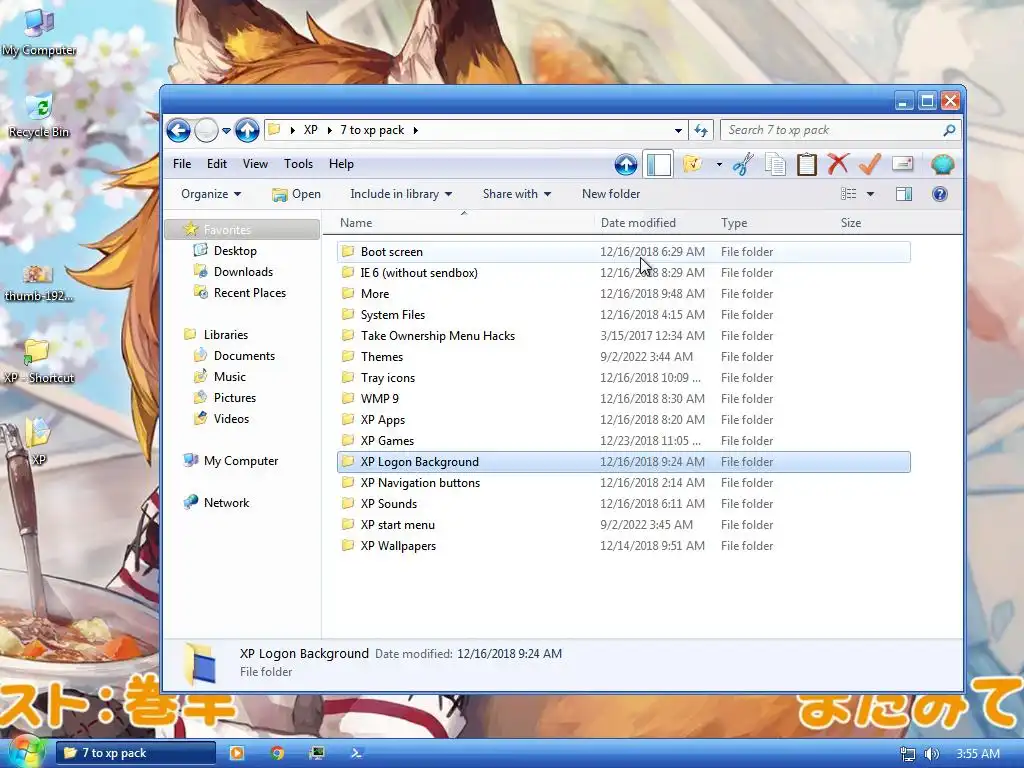Open the Tools menu
This screenshot has width=1024, height=768.
pyautogui.click(x=298, y=164)
